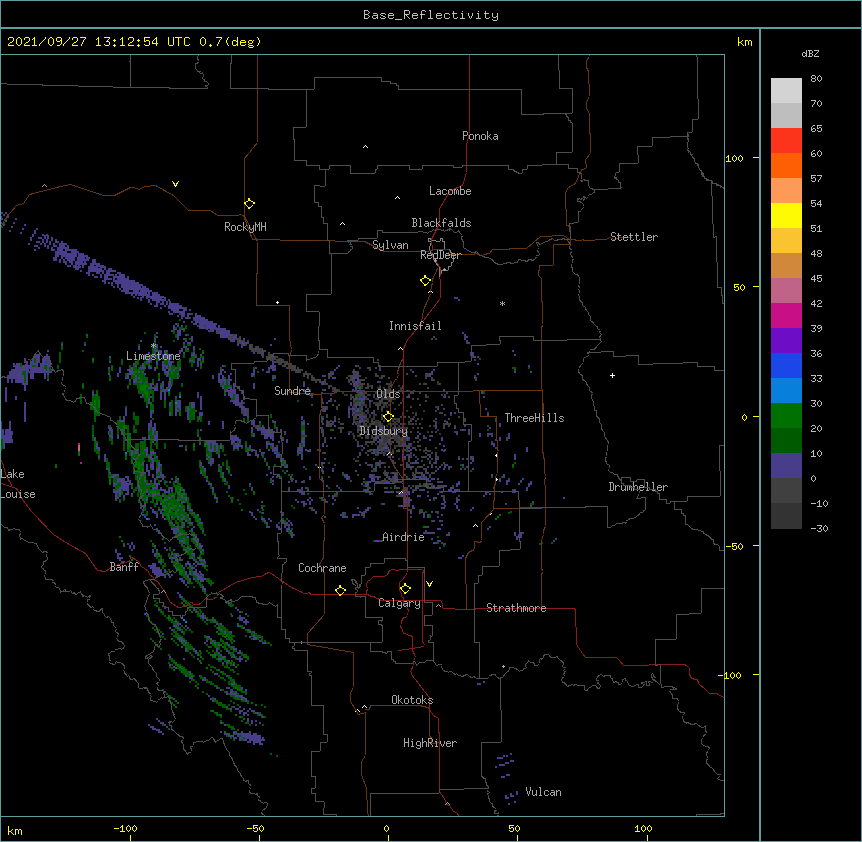Viewport: 862px width, 842px height.
Task: Click the Drumheller label
Action: (638, 487)
